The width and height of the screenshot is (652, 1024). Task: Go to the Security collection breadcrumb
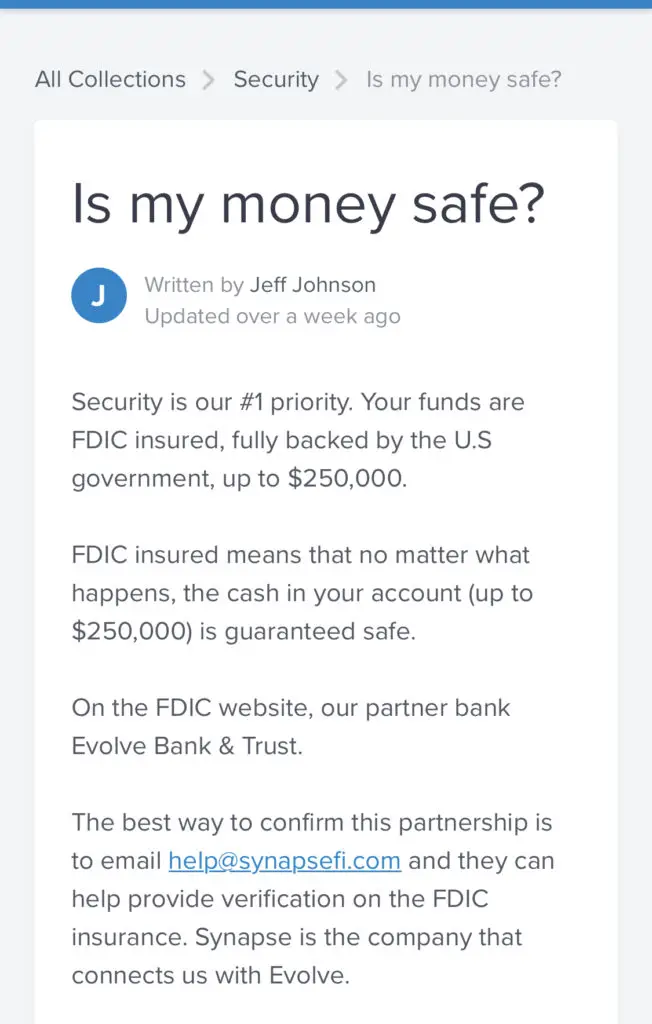276,80
